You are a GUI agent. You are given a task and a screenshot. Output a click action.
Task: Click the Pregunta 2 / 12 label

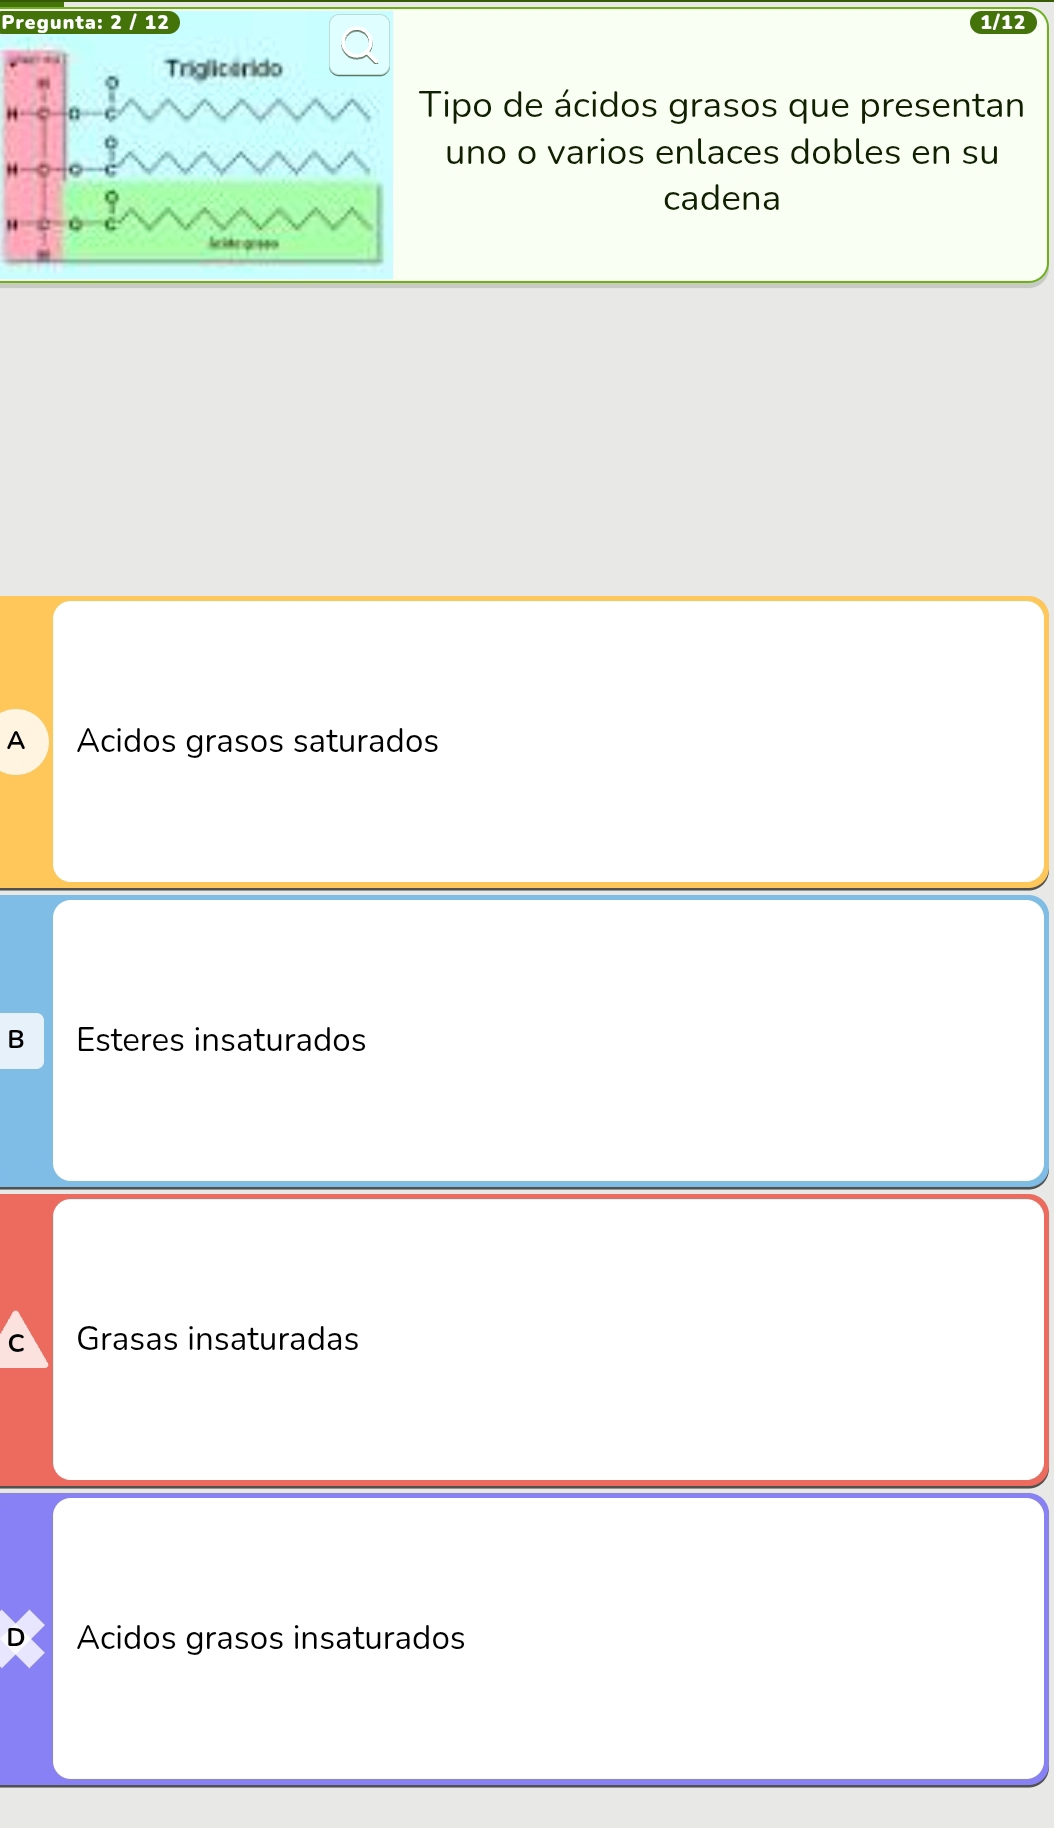click(87, 22)
